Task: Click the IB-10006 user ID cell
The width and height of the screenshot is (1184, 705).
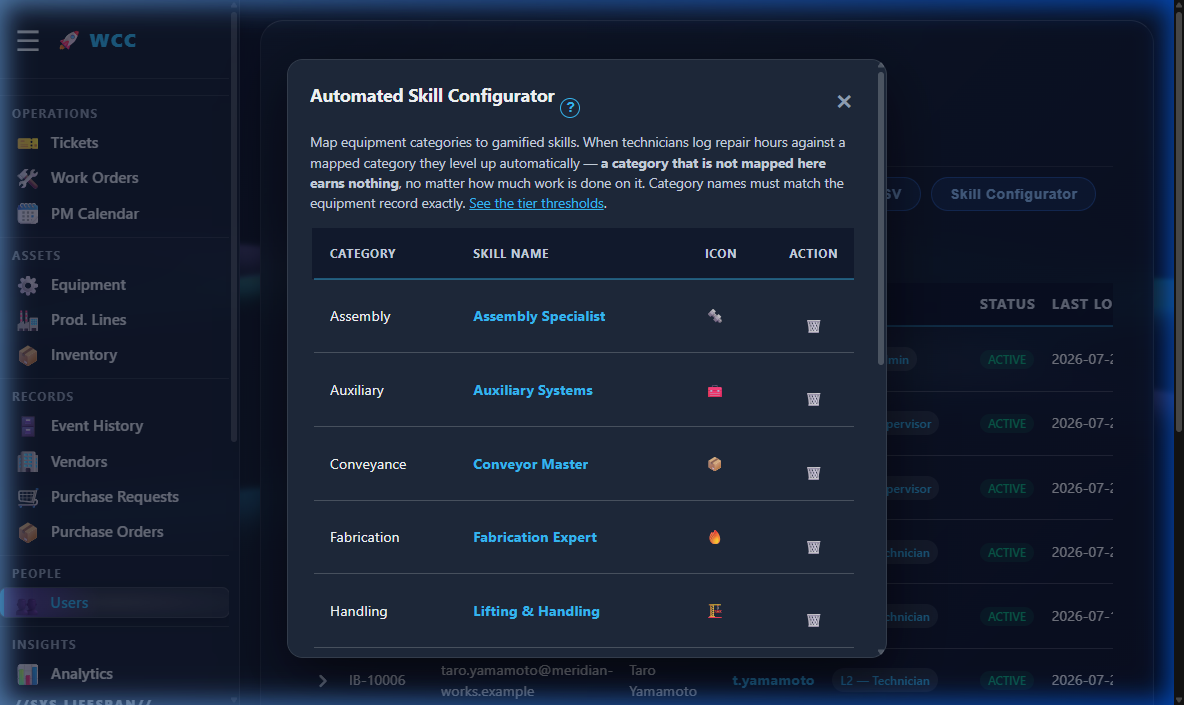Action: [x=377, y=681]
